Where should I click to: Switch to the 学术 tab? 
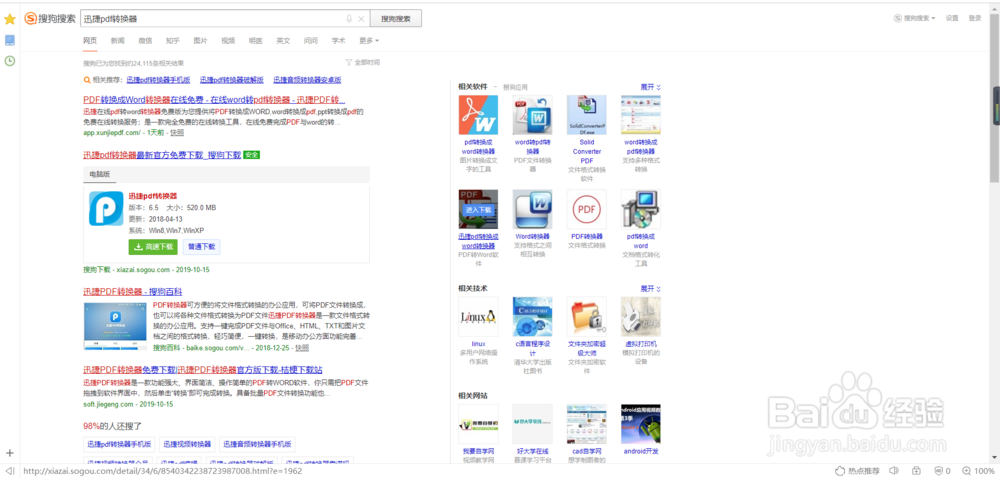coord(338,41)
